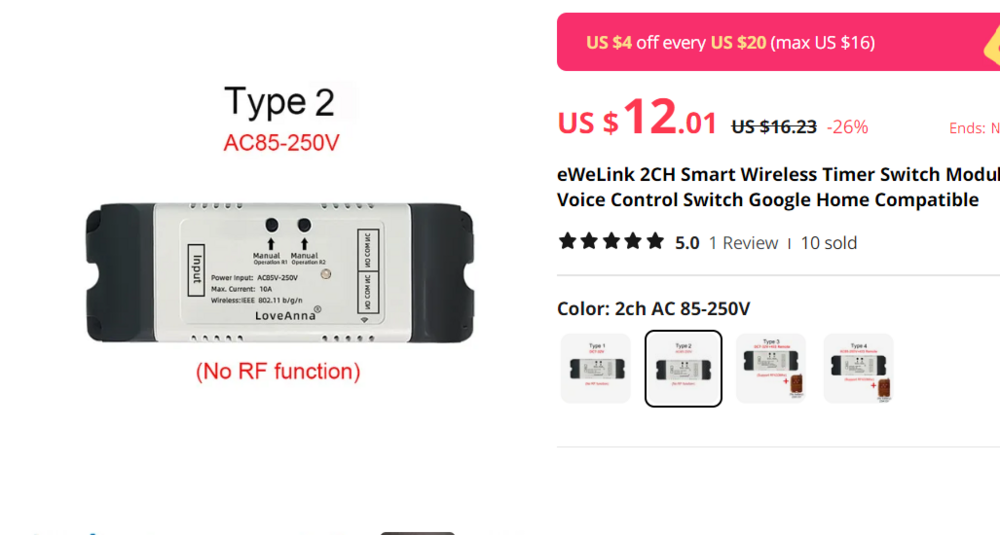The width and height of the screenshot is (1000, 535).
Task: Click the "10 sold" text
Action: click(x=829, y=243)
